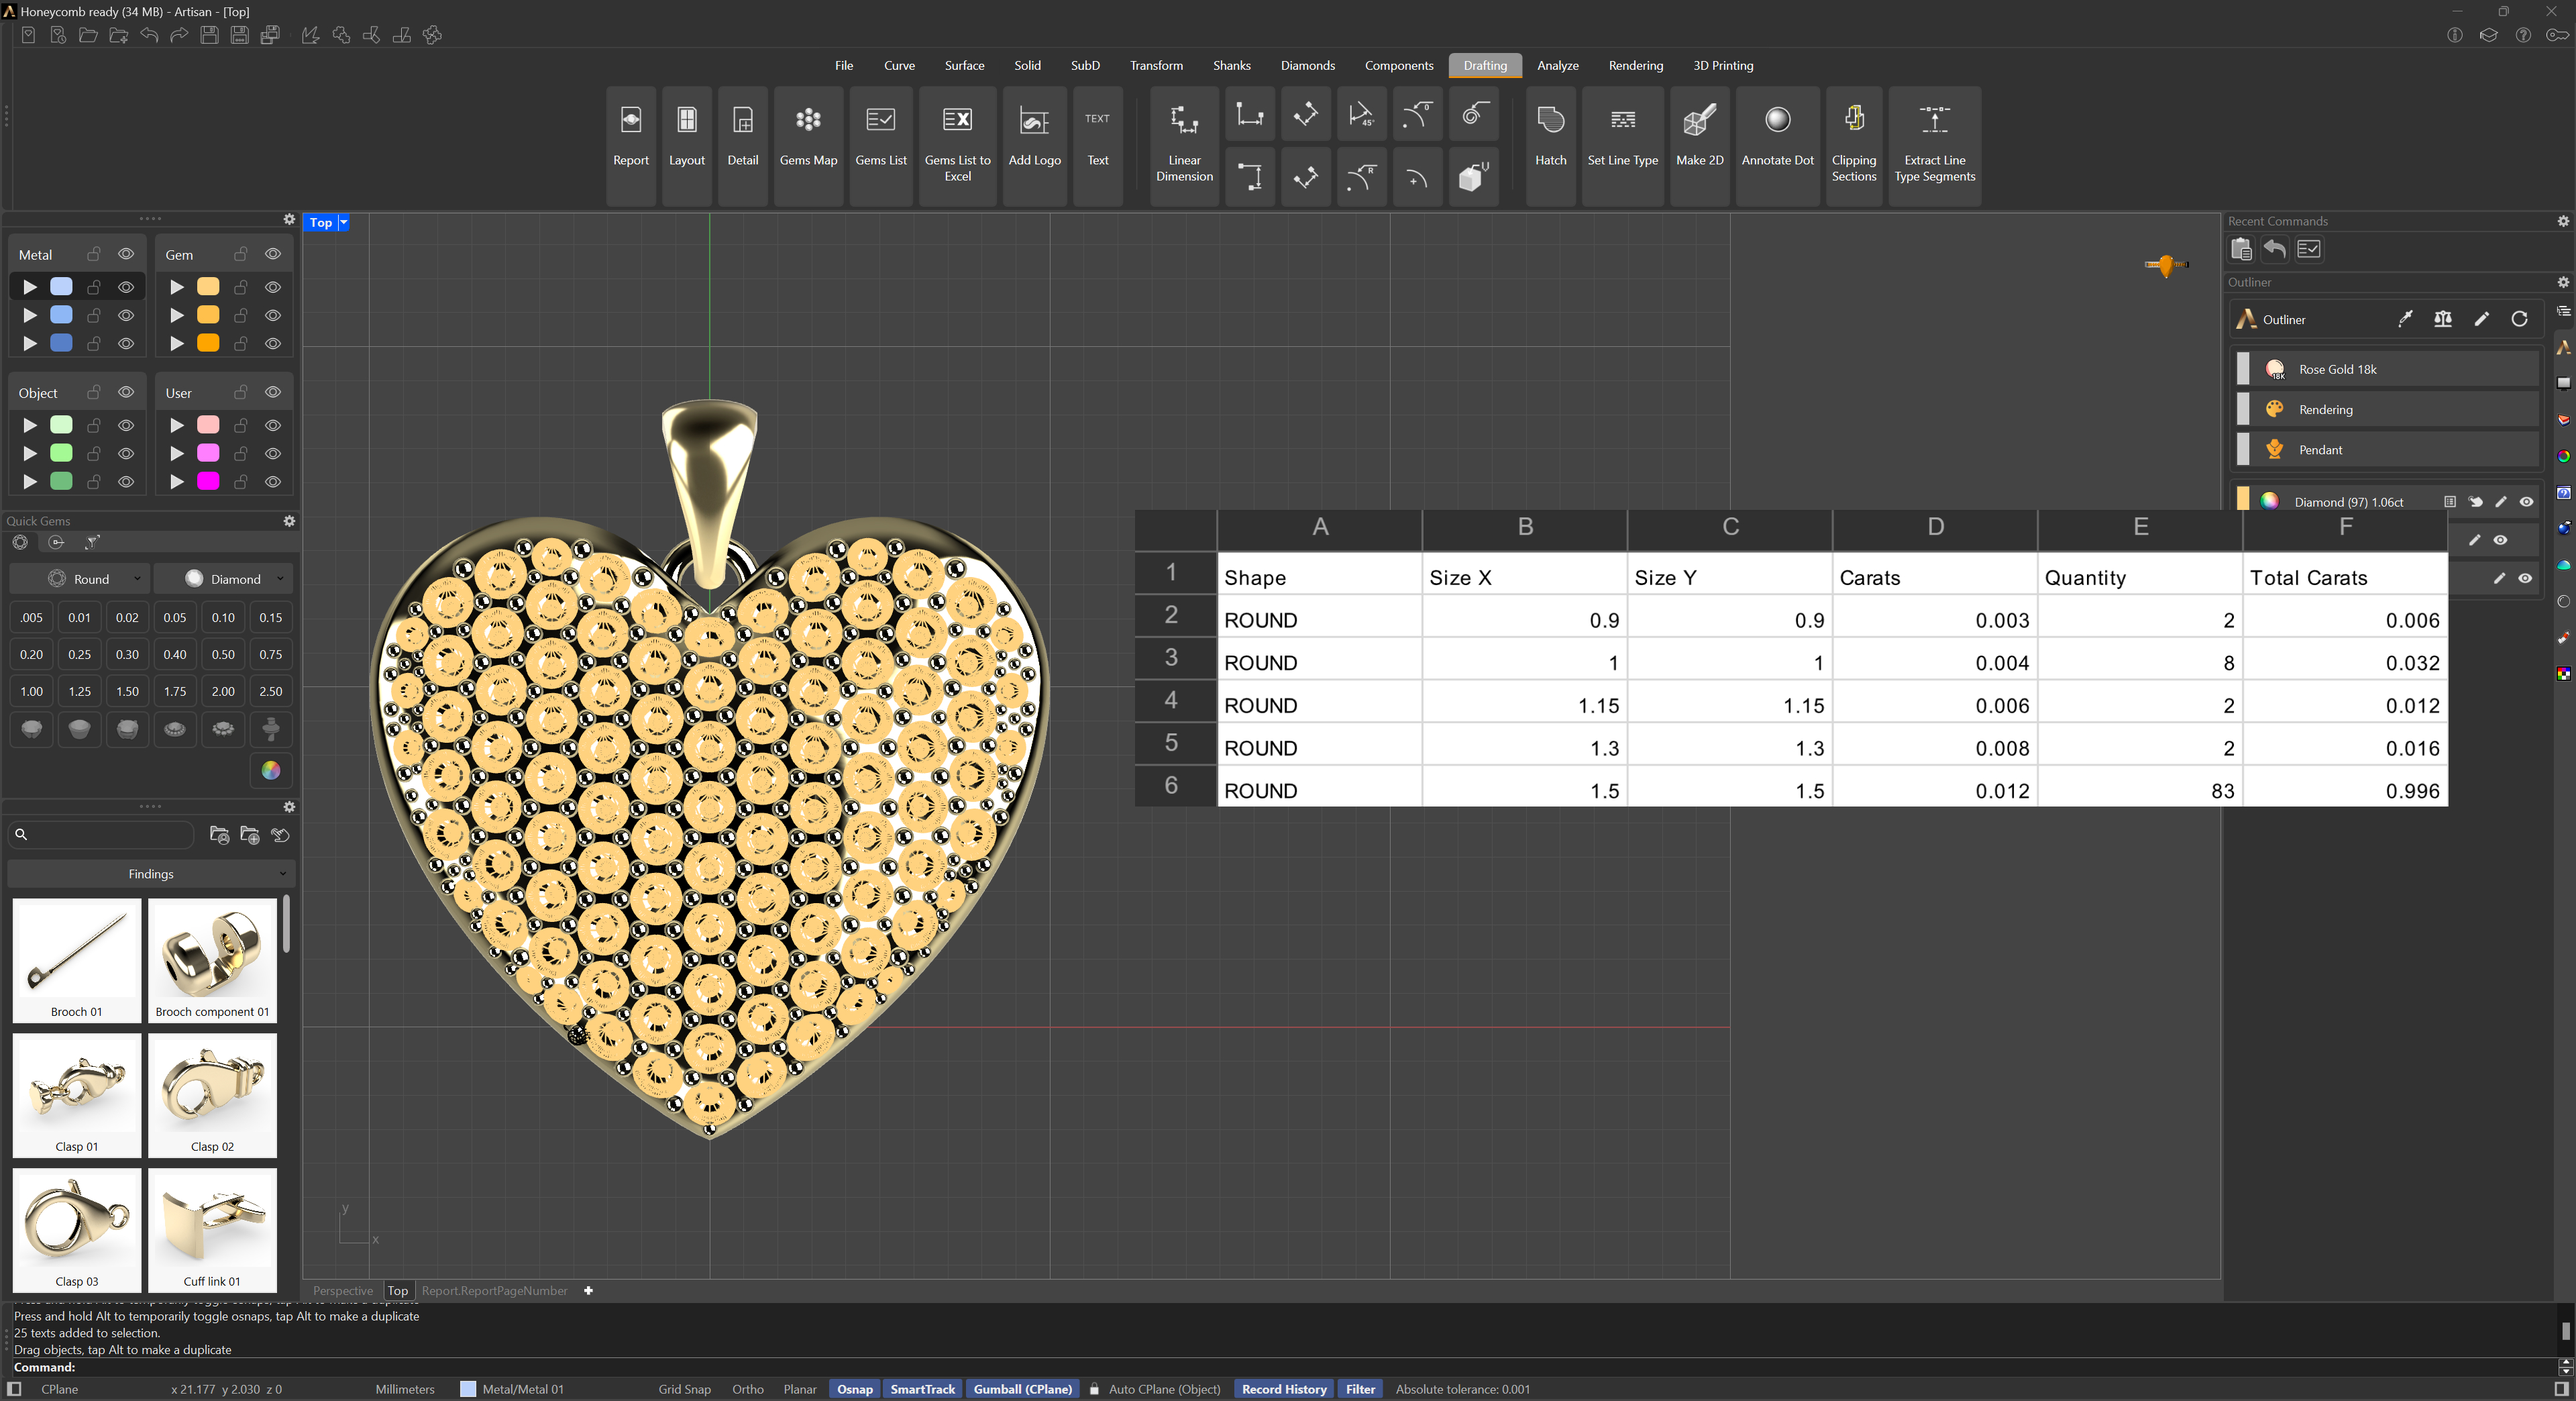Viewport: 2576px width, 1401px height.
Task: Click the Add Logo tool
Action: [1035, 146]
